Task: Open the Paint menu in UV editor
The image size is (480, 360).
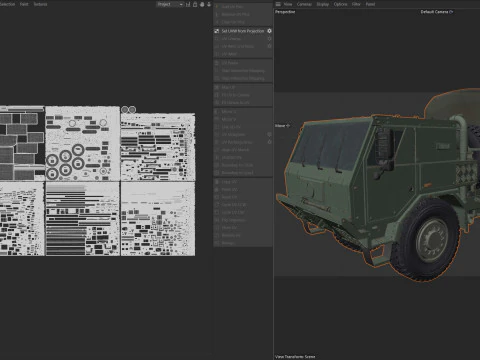Action: [24, 4]
